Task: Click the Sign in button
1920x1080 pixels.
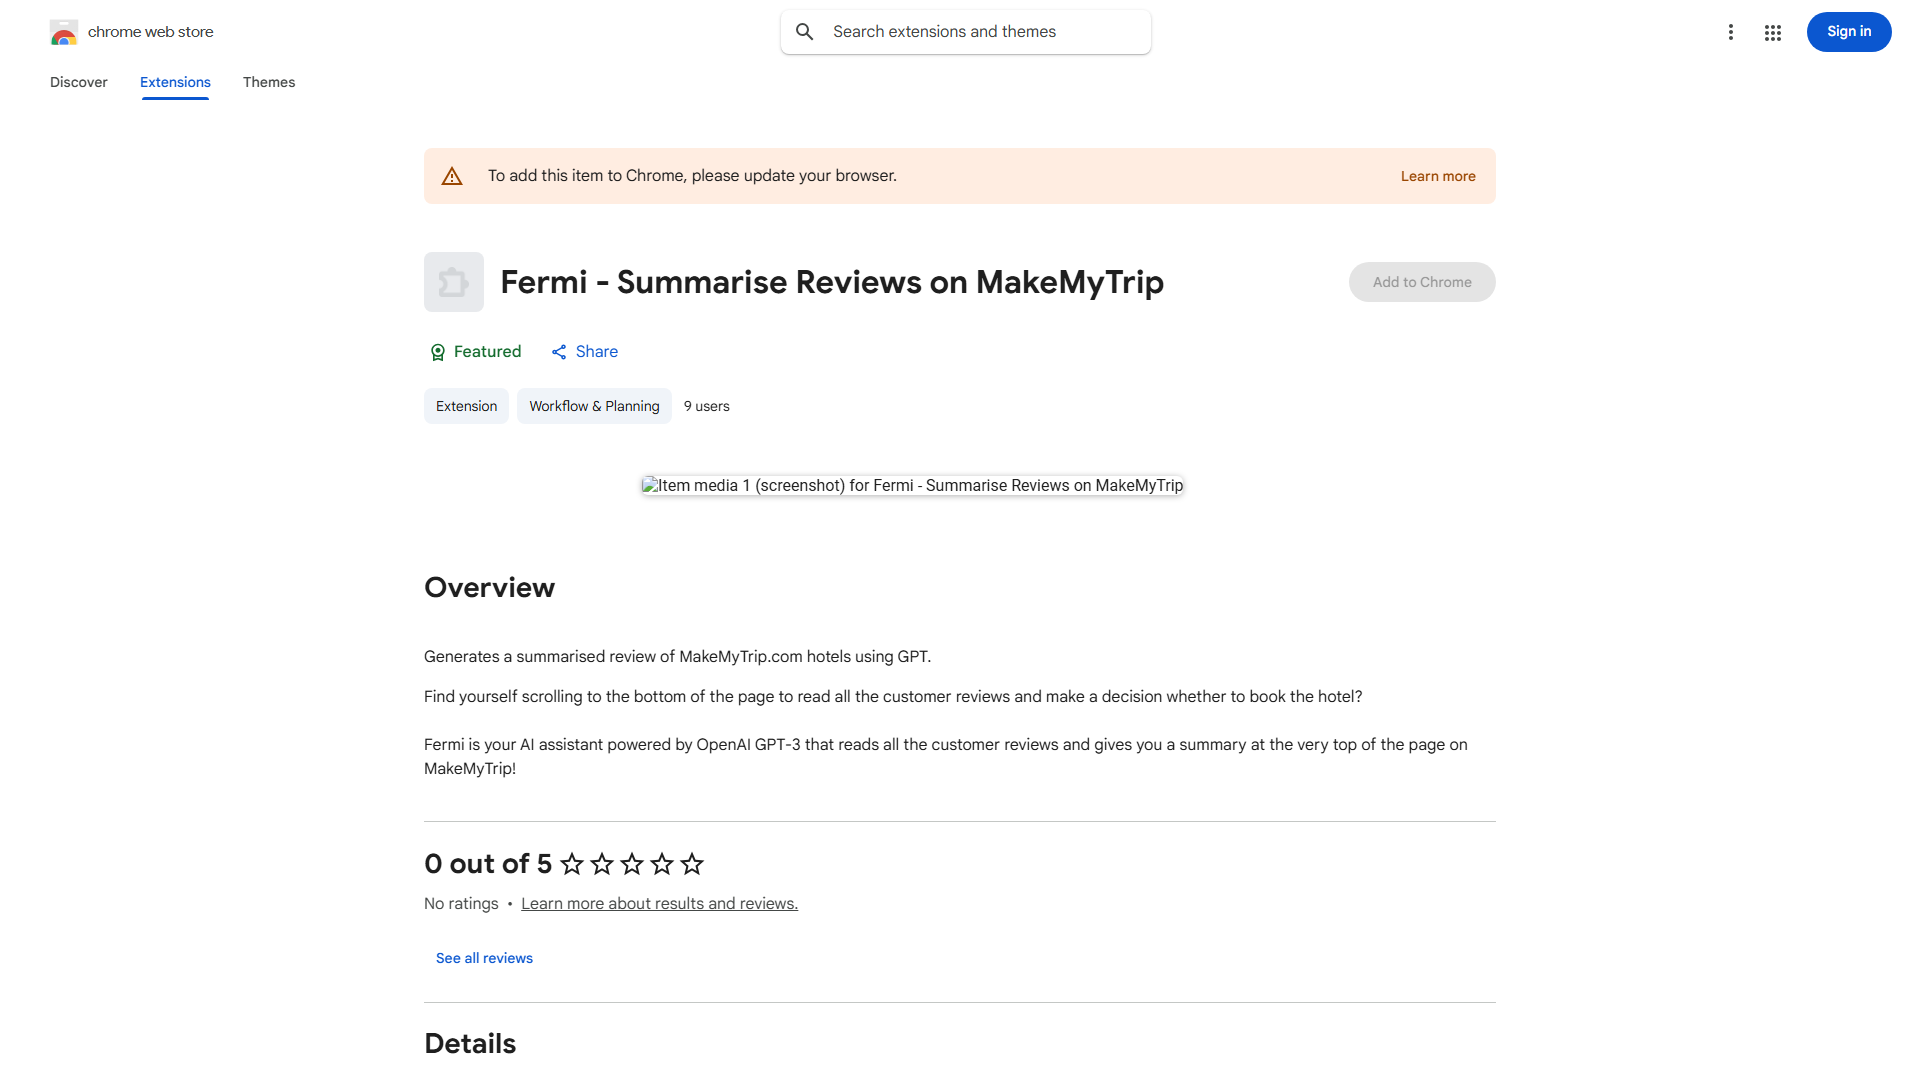Action: [1848, 32]
